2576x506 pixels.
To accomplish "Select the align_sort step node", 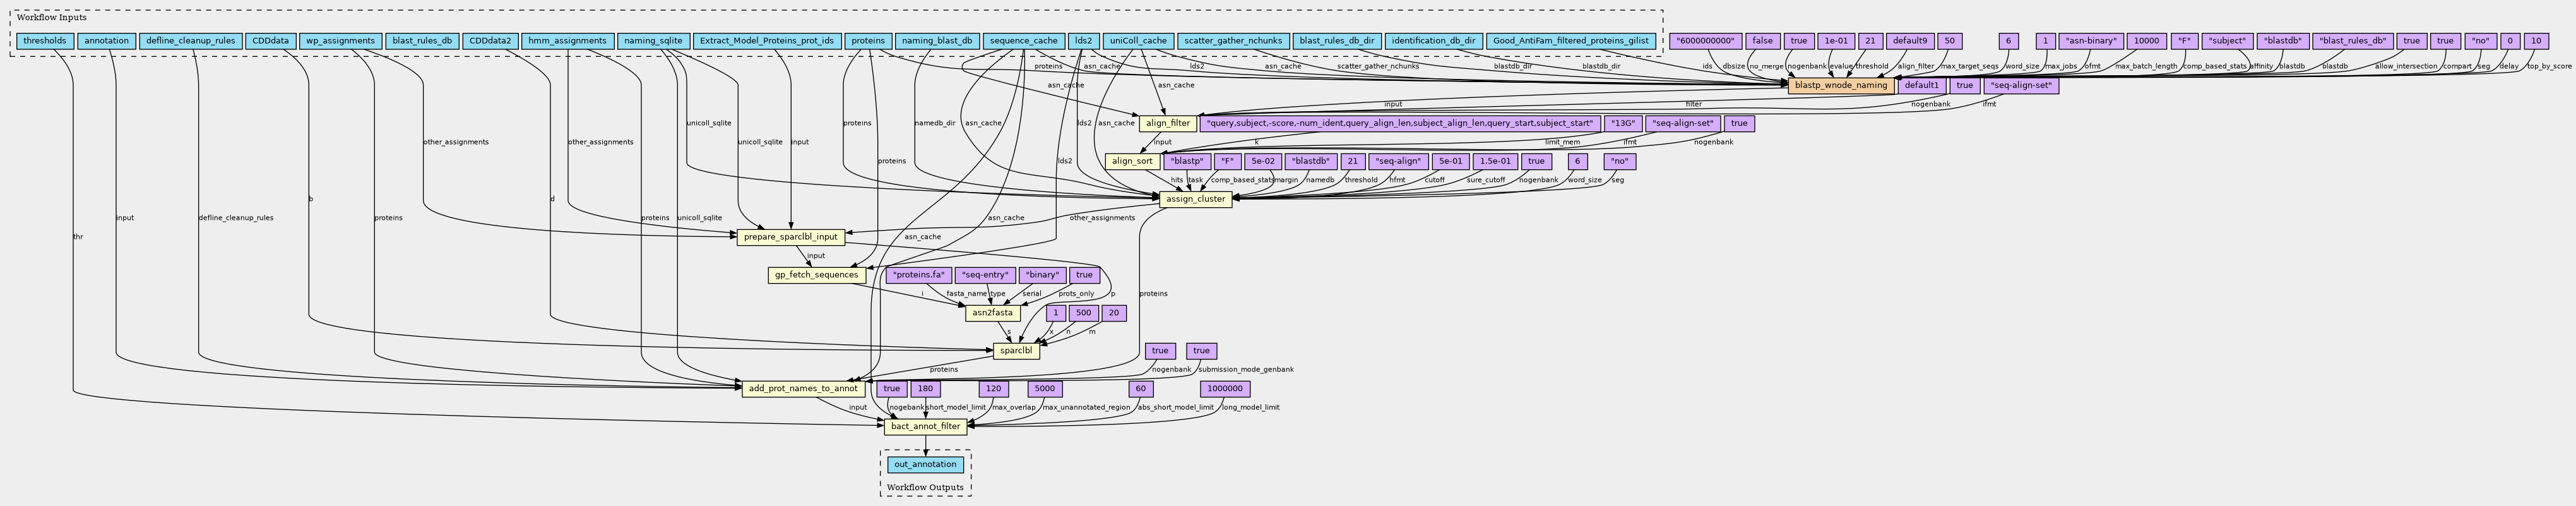I will tap(1132, 161).
